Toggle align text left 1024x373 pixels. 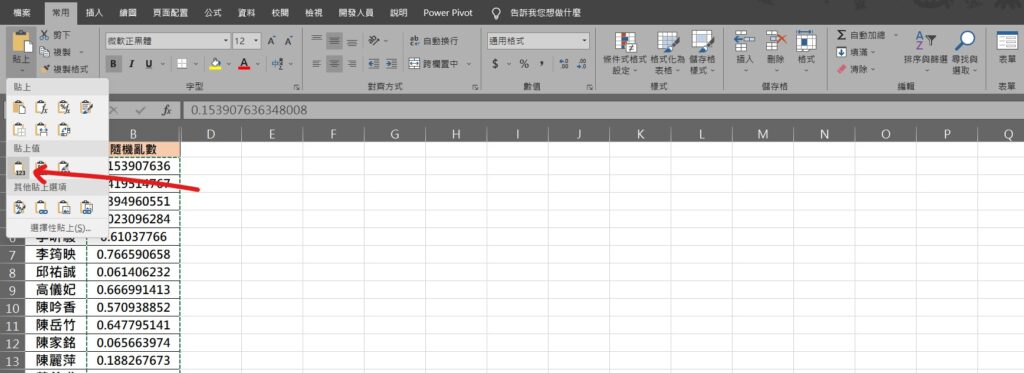(x=317, y=64)
